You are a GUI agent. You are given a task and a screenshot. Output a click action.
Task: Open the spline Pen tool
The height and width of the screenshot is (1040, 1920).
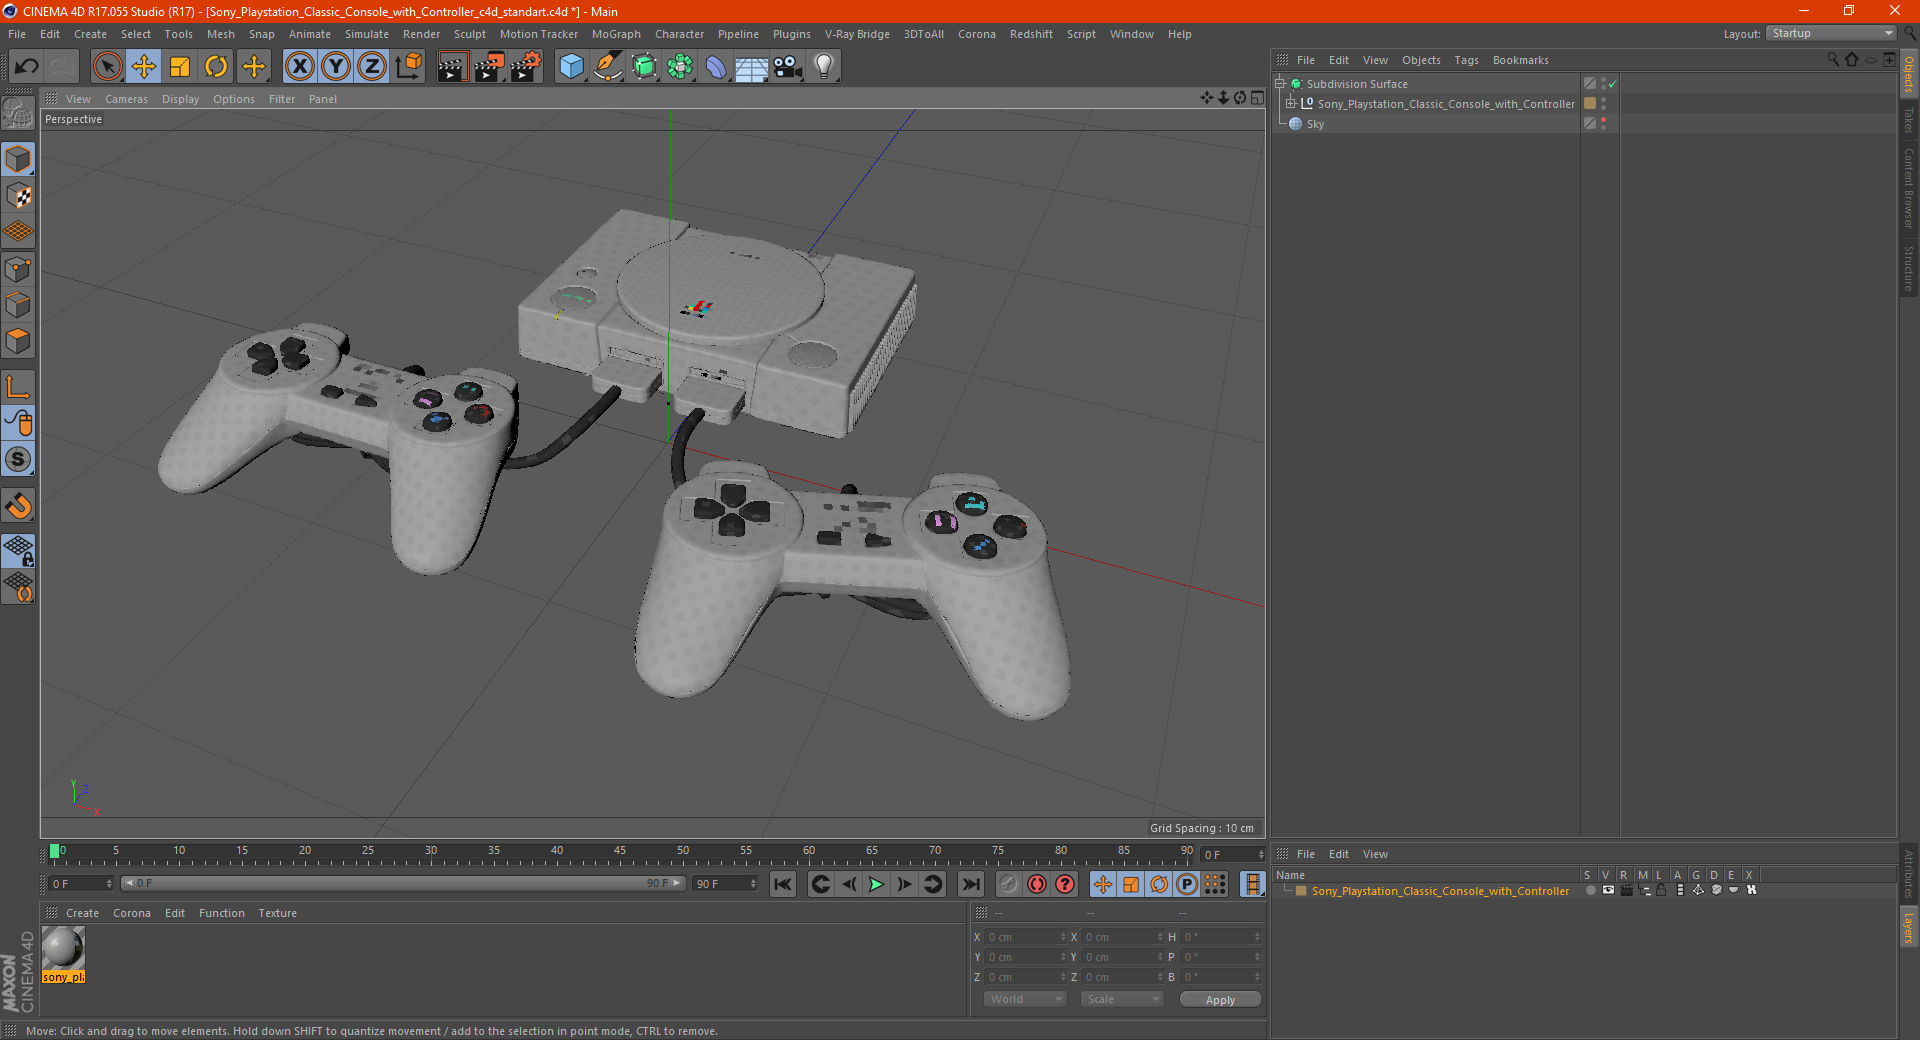tap(608, 67)
